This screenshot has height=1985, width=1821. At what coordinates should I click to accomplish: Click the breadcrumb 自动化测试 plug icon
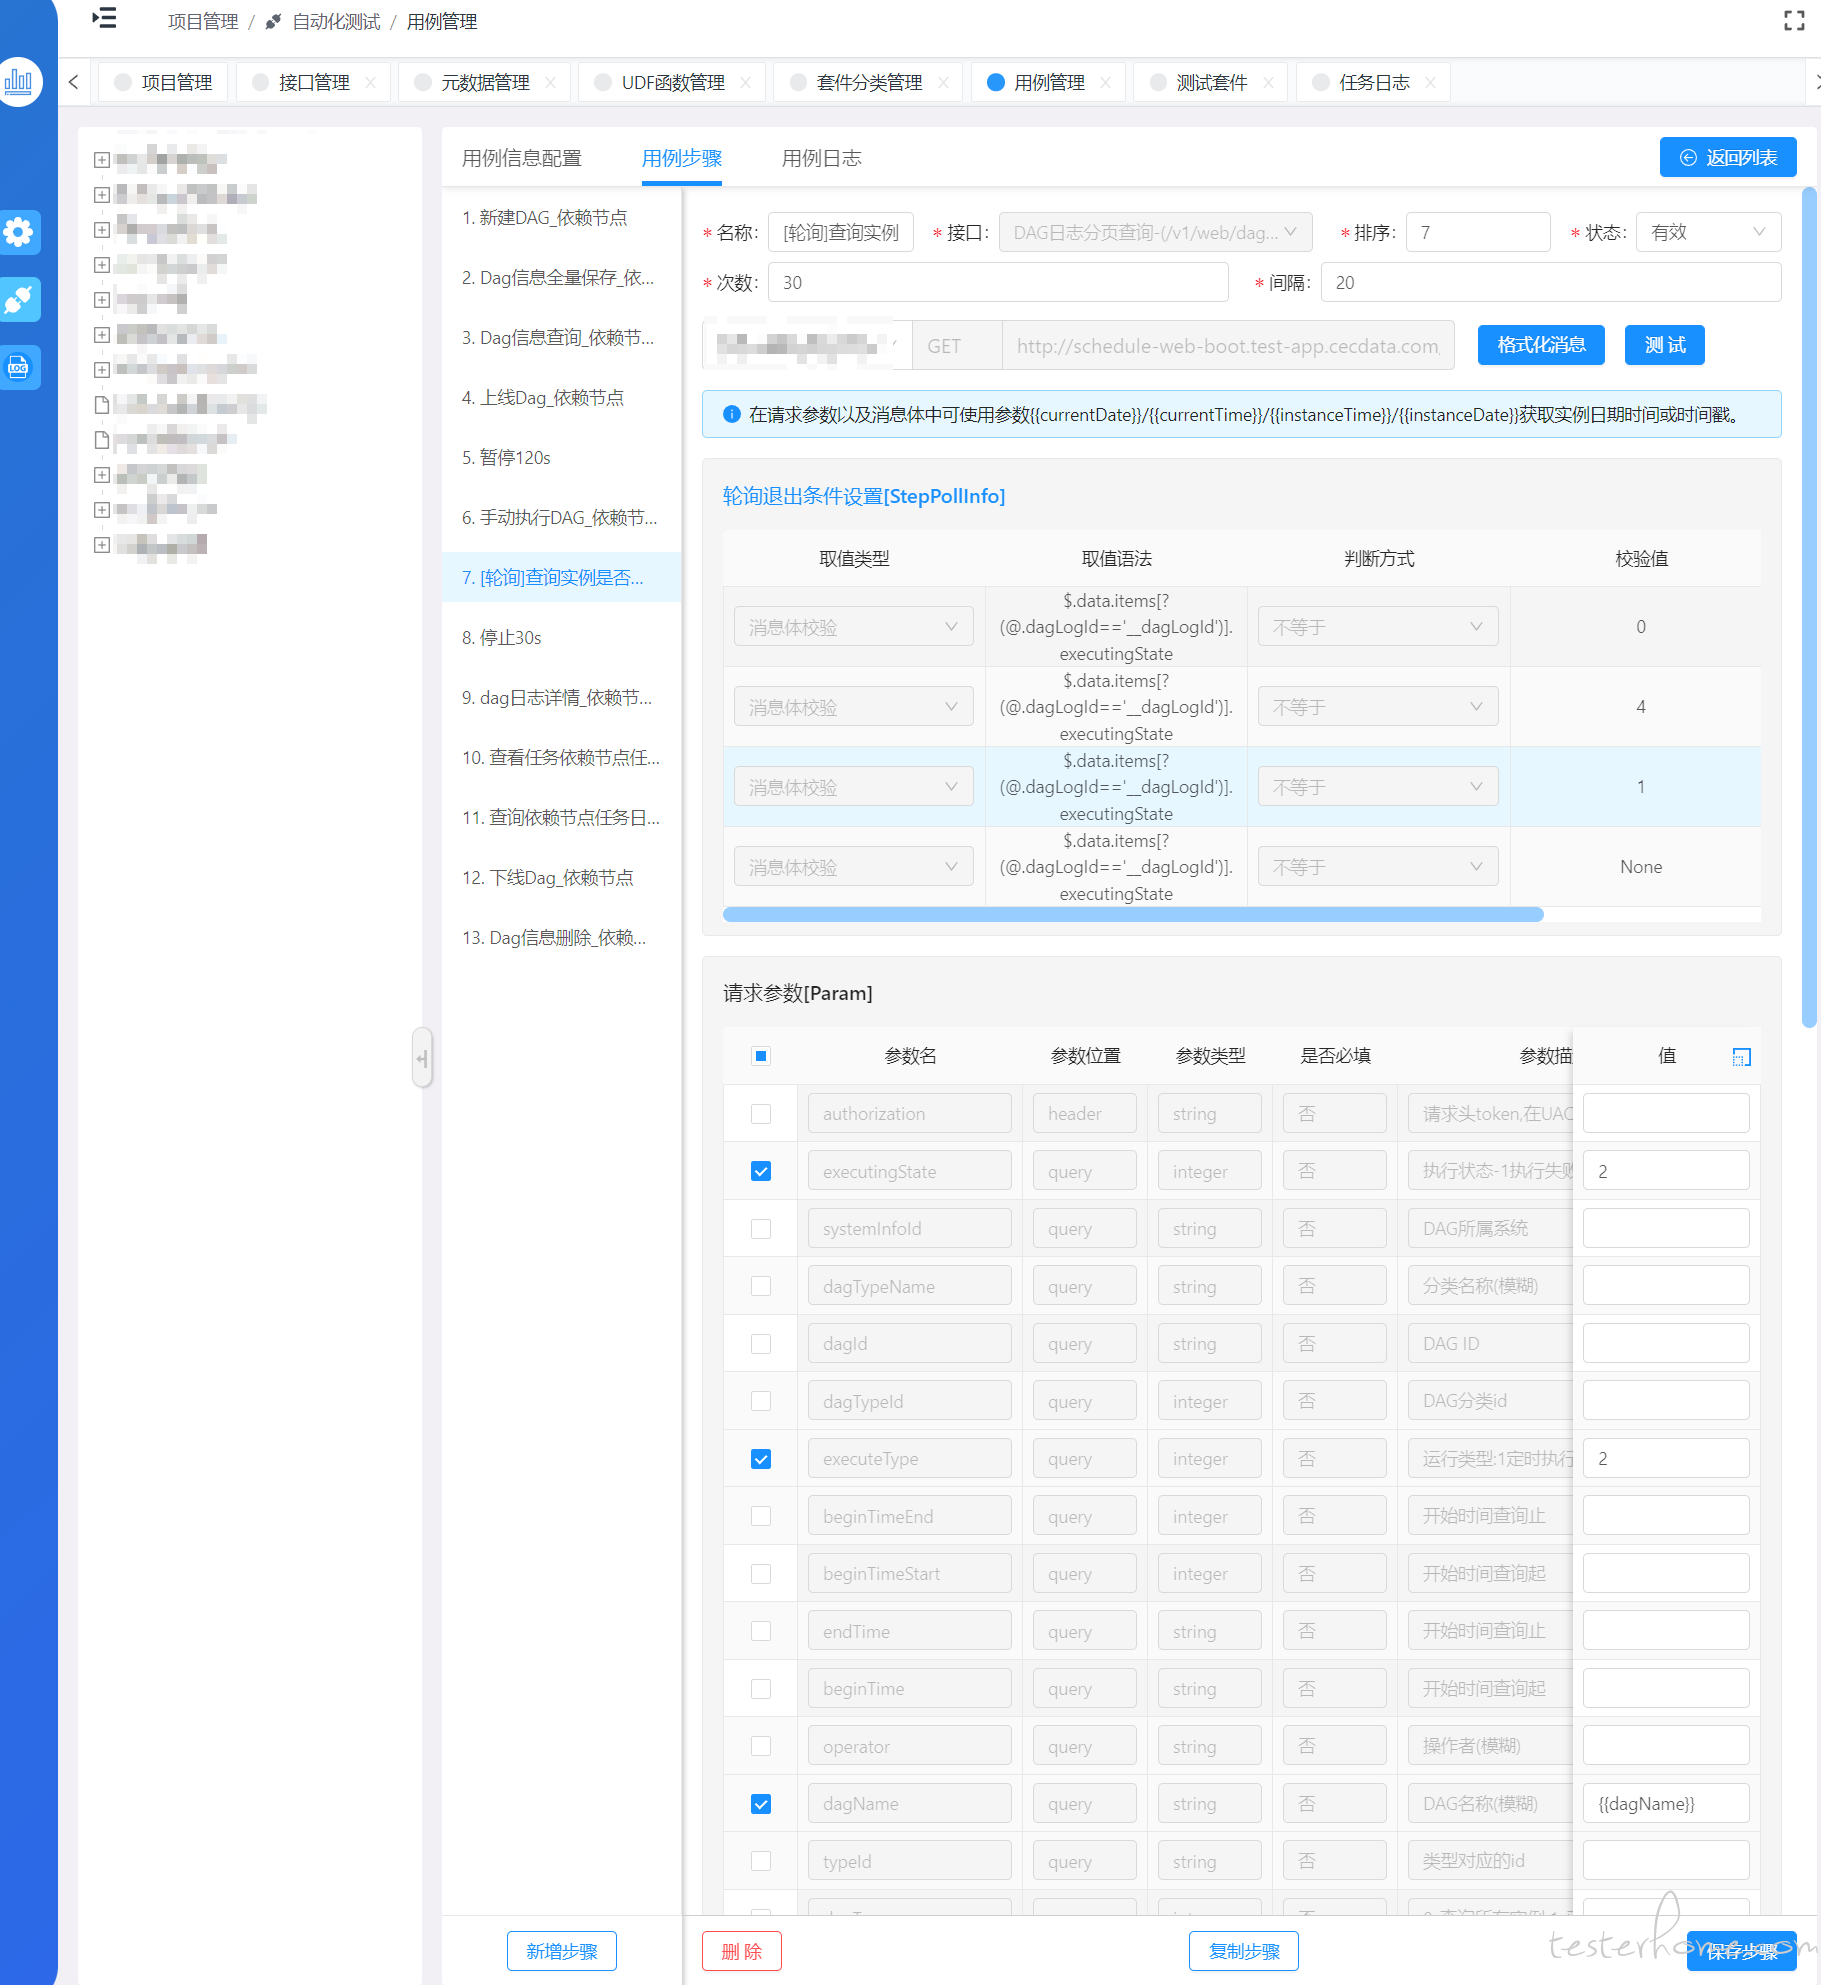click(274, 22)
